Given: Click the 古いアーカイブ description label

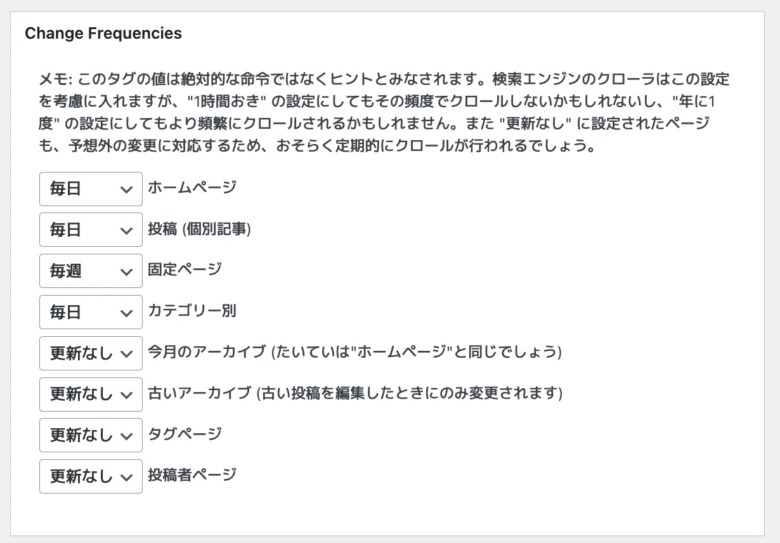Looking at the screenshot, I should [x=355, y=393].
